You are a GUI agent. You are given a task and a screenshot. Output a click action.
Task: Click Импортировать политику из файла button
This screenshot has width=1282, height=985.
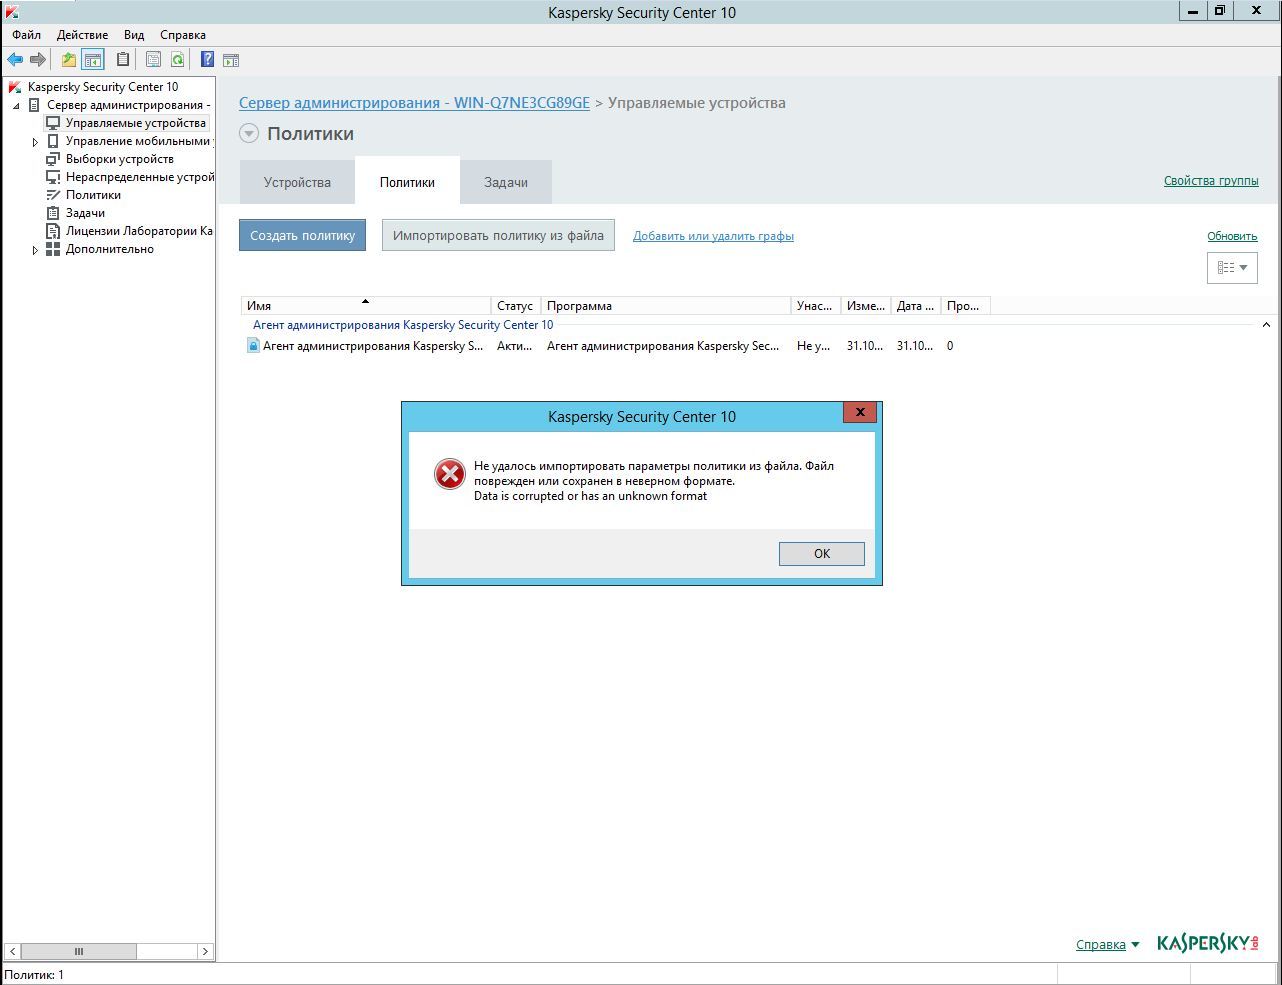(498, 236)
